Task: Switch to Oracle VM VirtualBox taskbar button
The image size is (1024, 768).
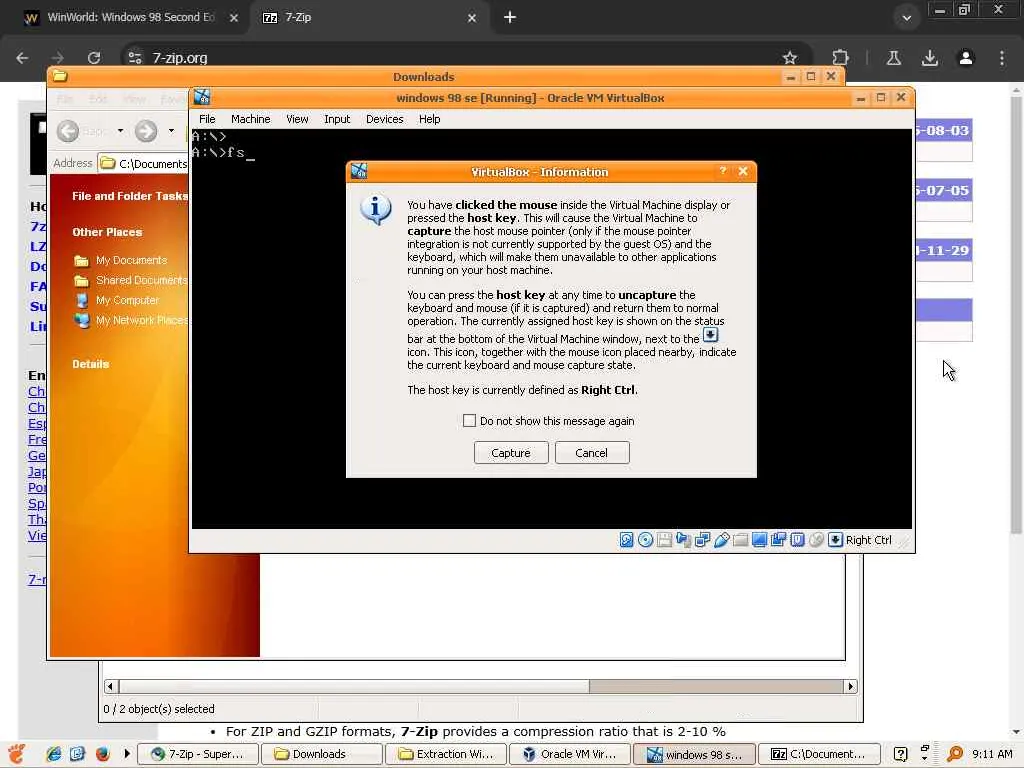Action: click(x=569, y=754)
